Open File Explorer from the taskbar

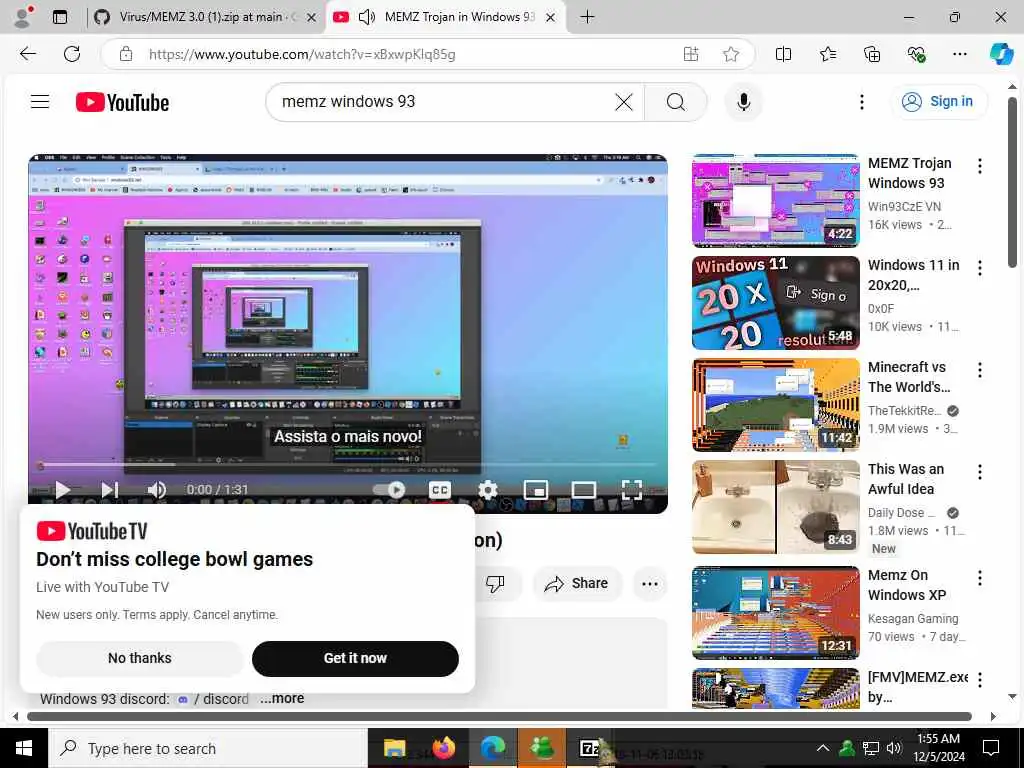394,748
